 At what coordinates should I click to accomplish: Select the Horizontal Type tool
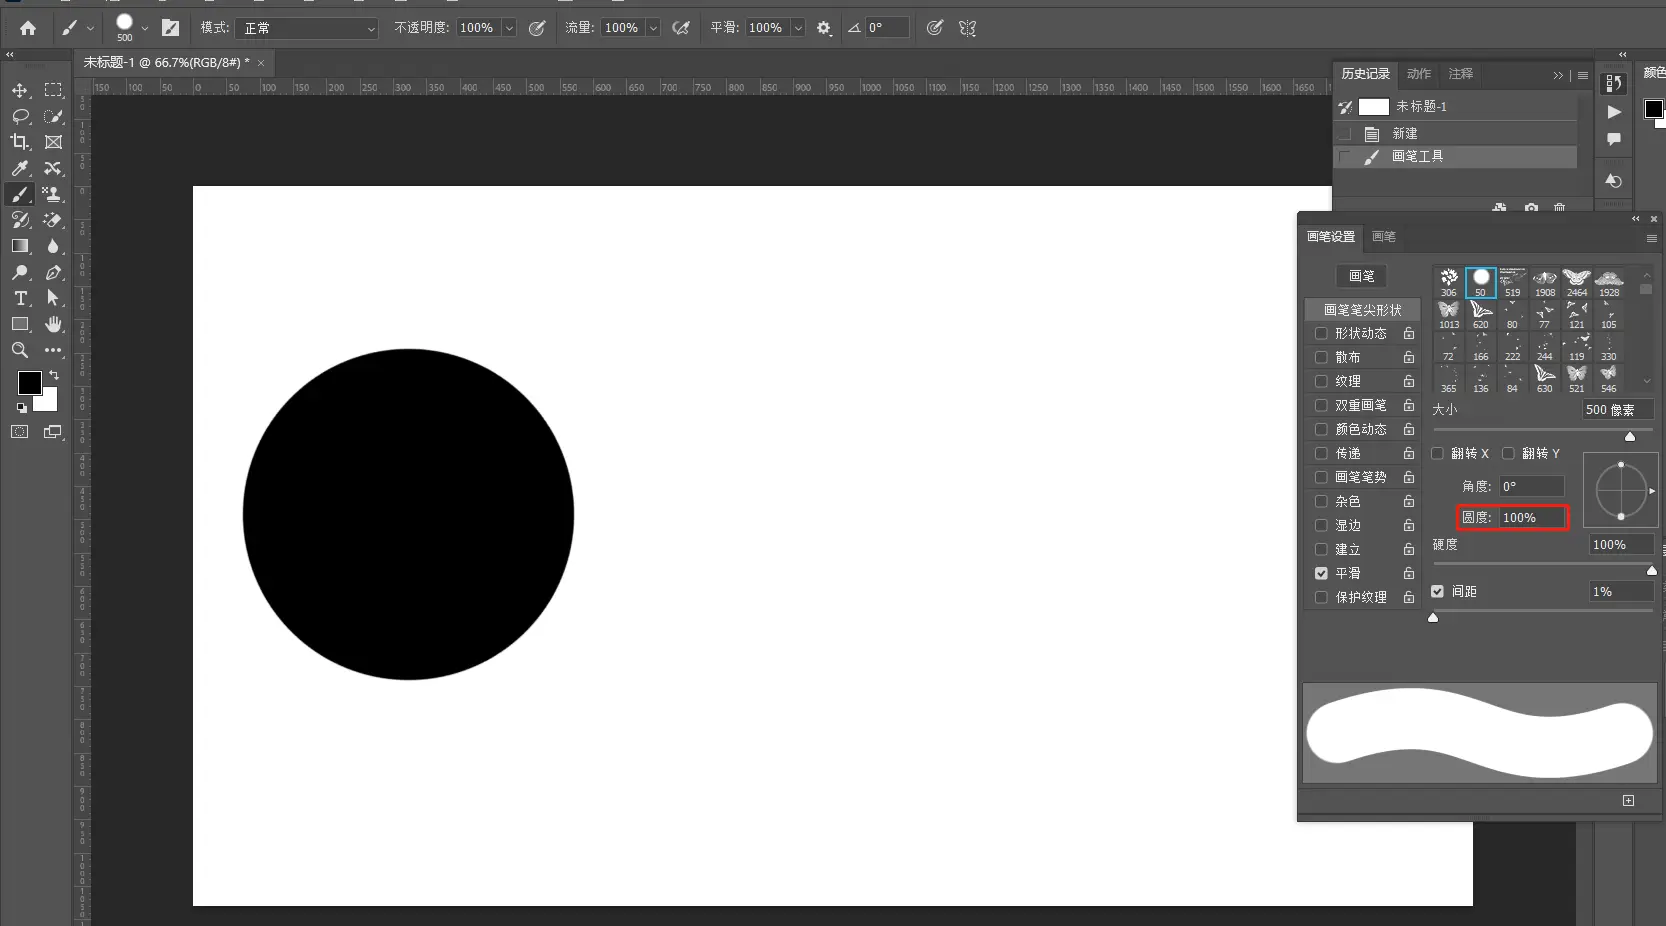(x=20, y=298)
